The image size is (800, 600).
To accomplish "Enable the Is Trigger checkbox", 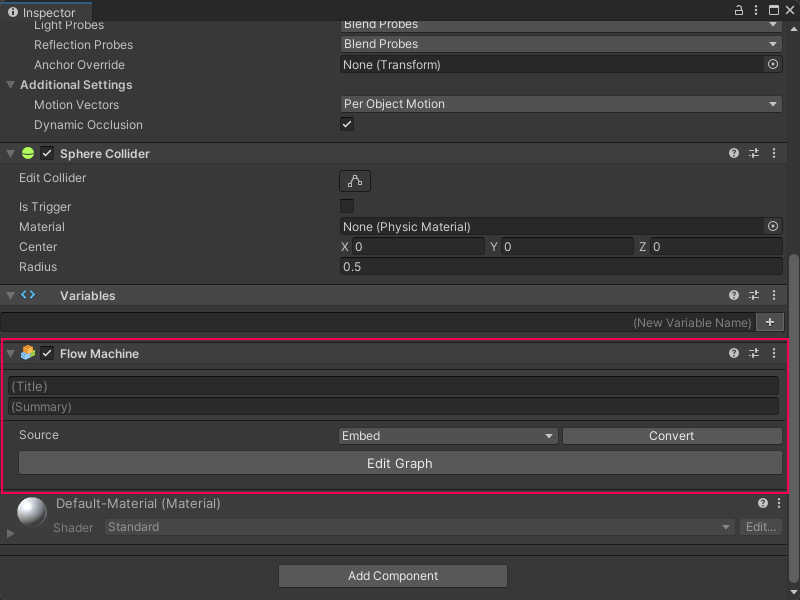I will [x=347, y=206].
